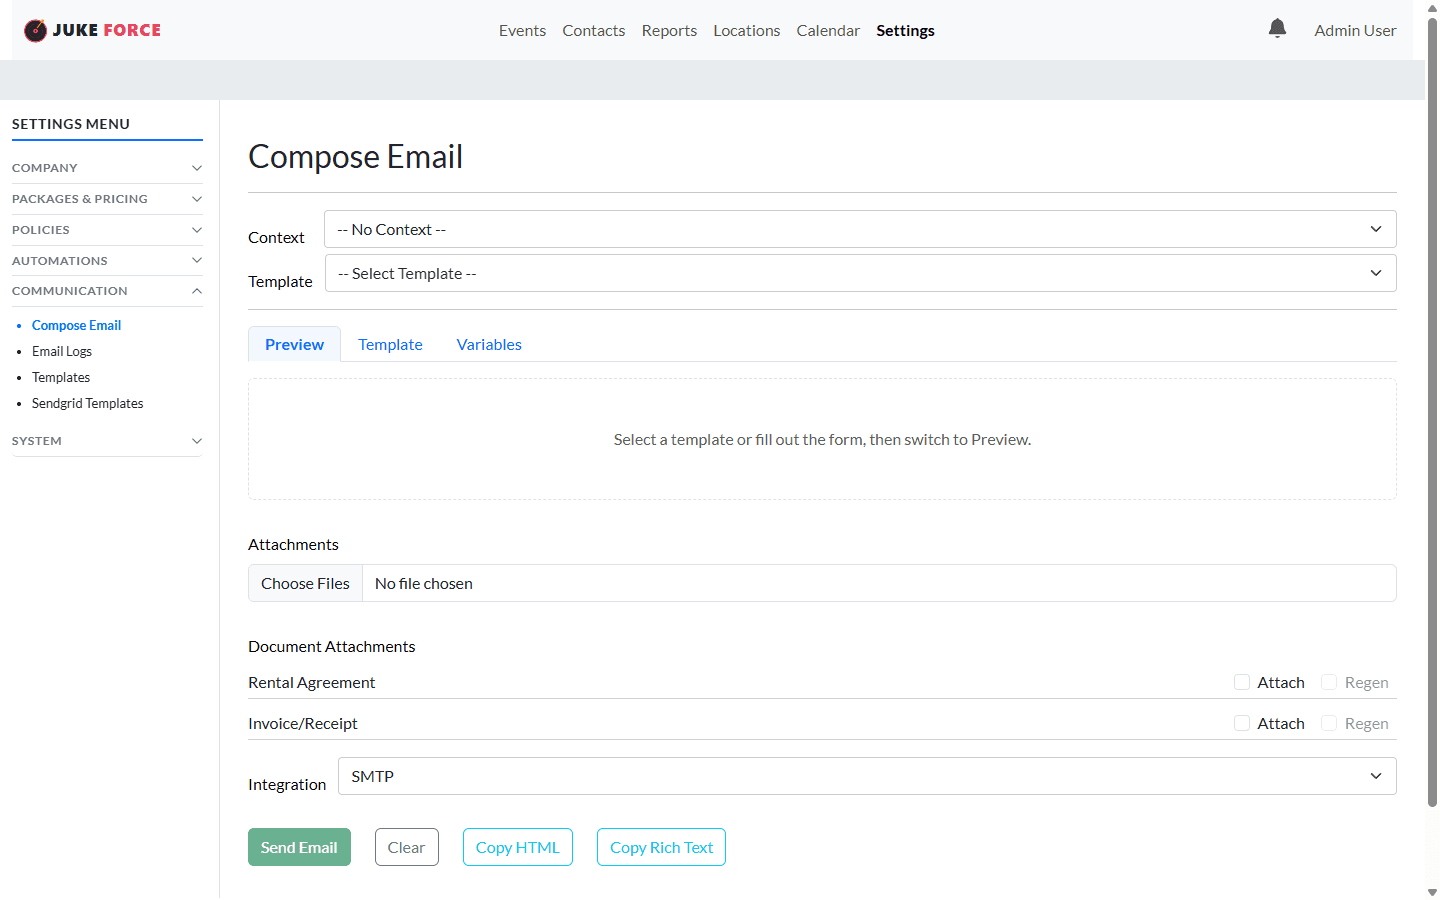Screen dimensions: 1440x900
Task: Enable Attach for Invoice/Receipt
Action: [x=1241, y=722]
